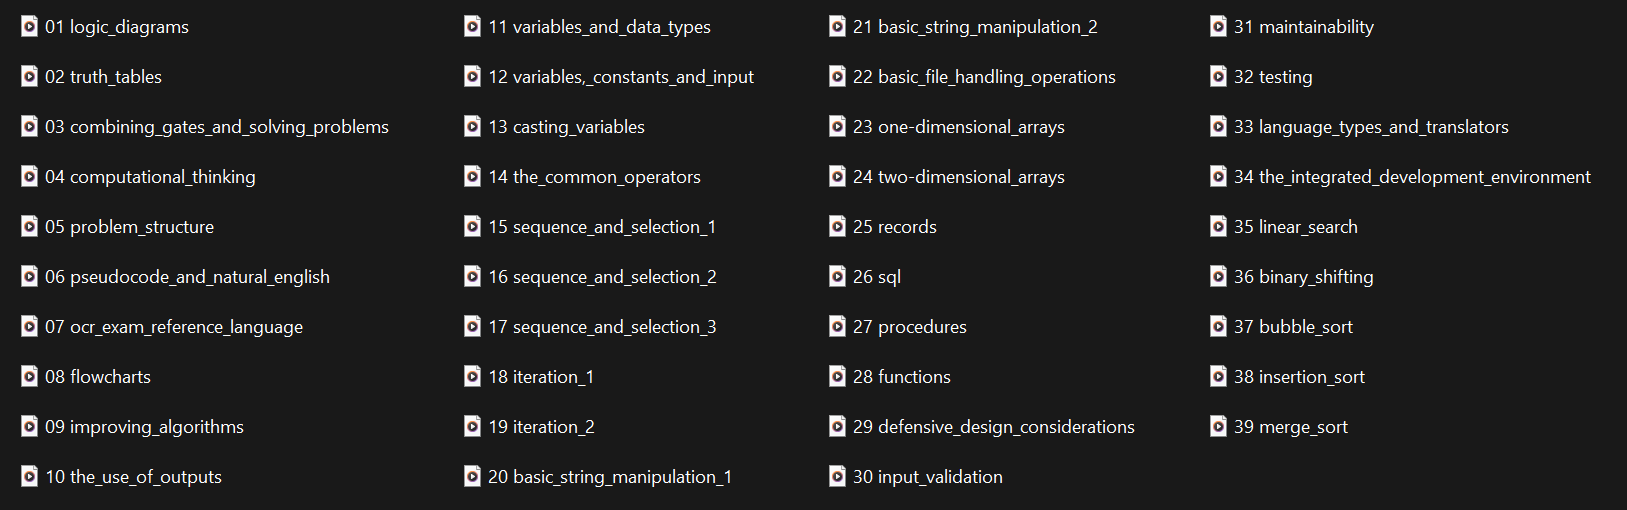
Task: Click the video icon beside 01 logic_diagrams
Action: (29, 26)
